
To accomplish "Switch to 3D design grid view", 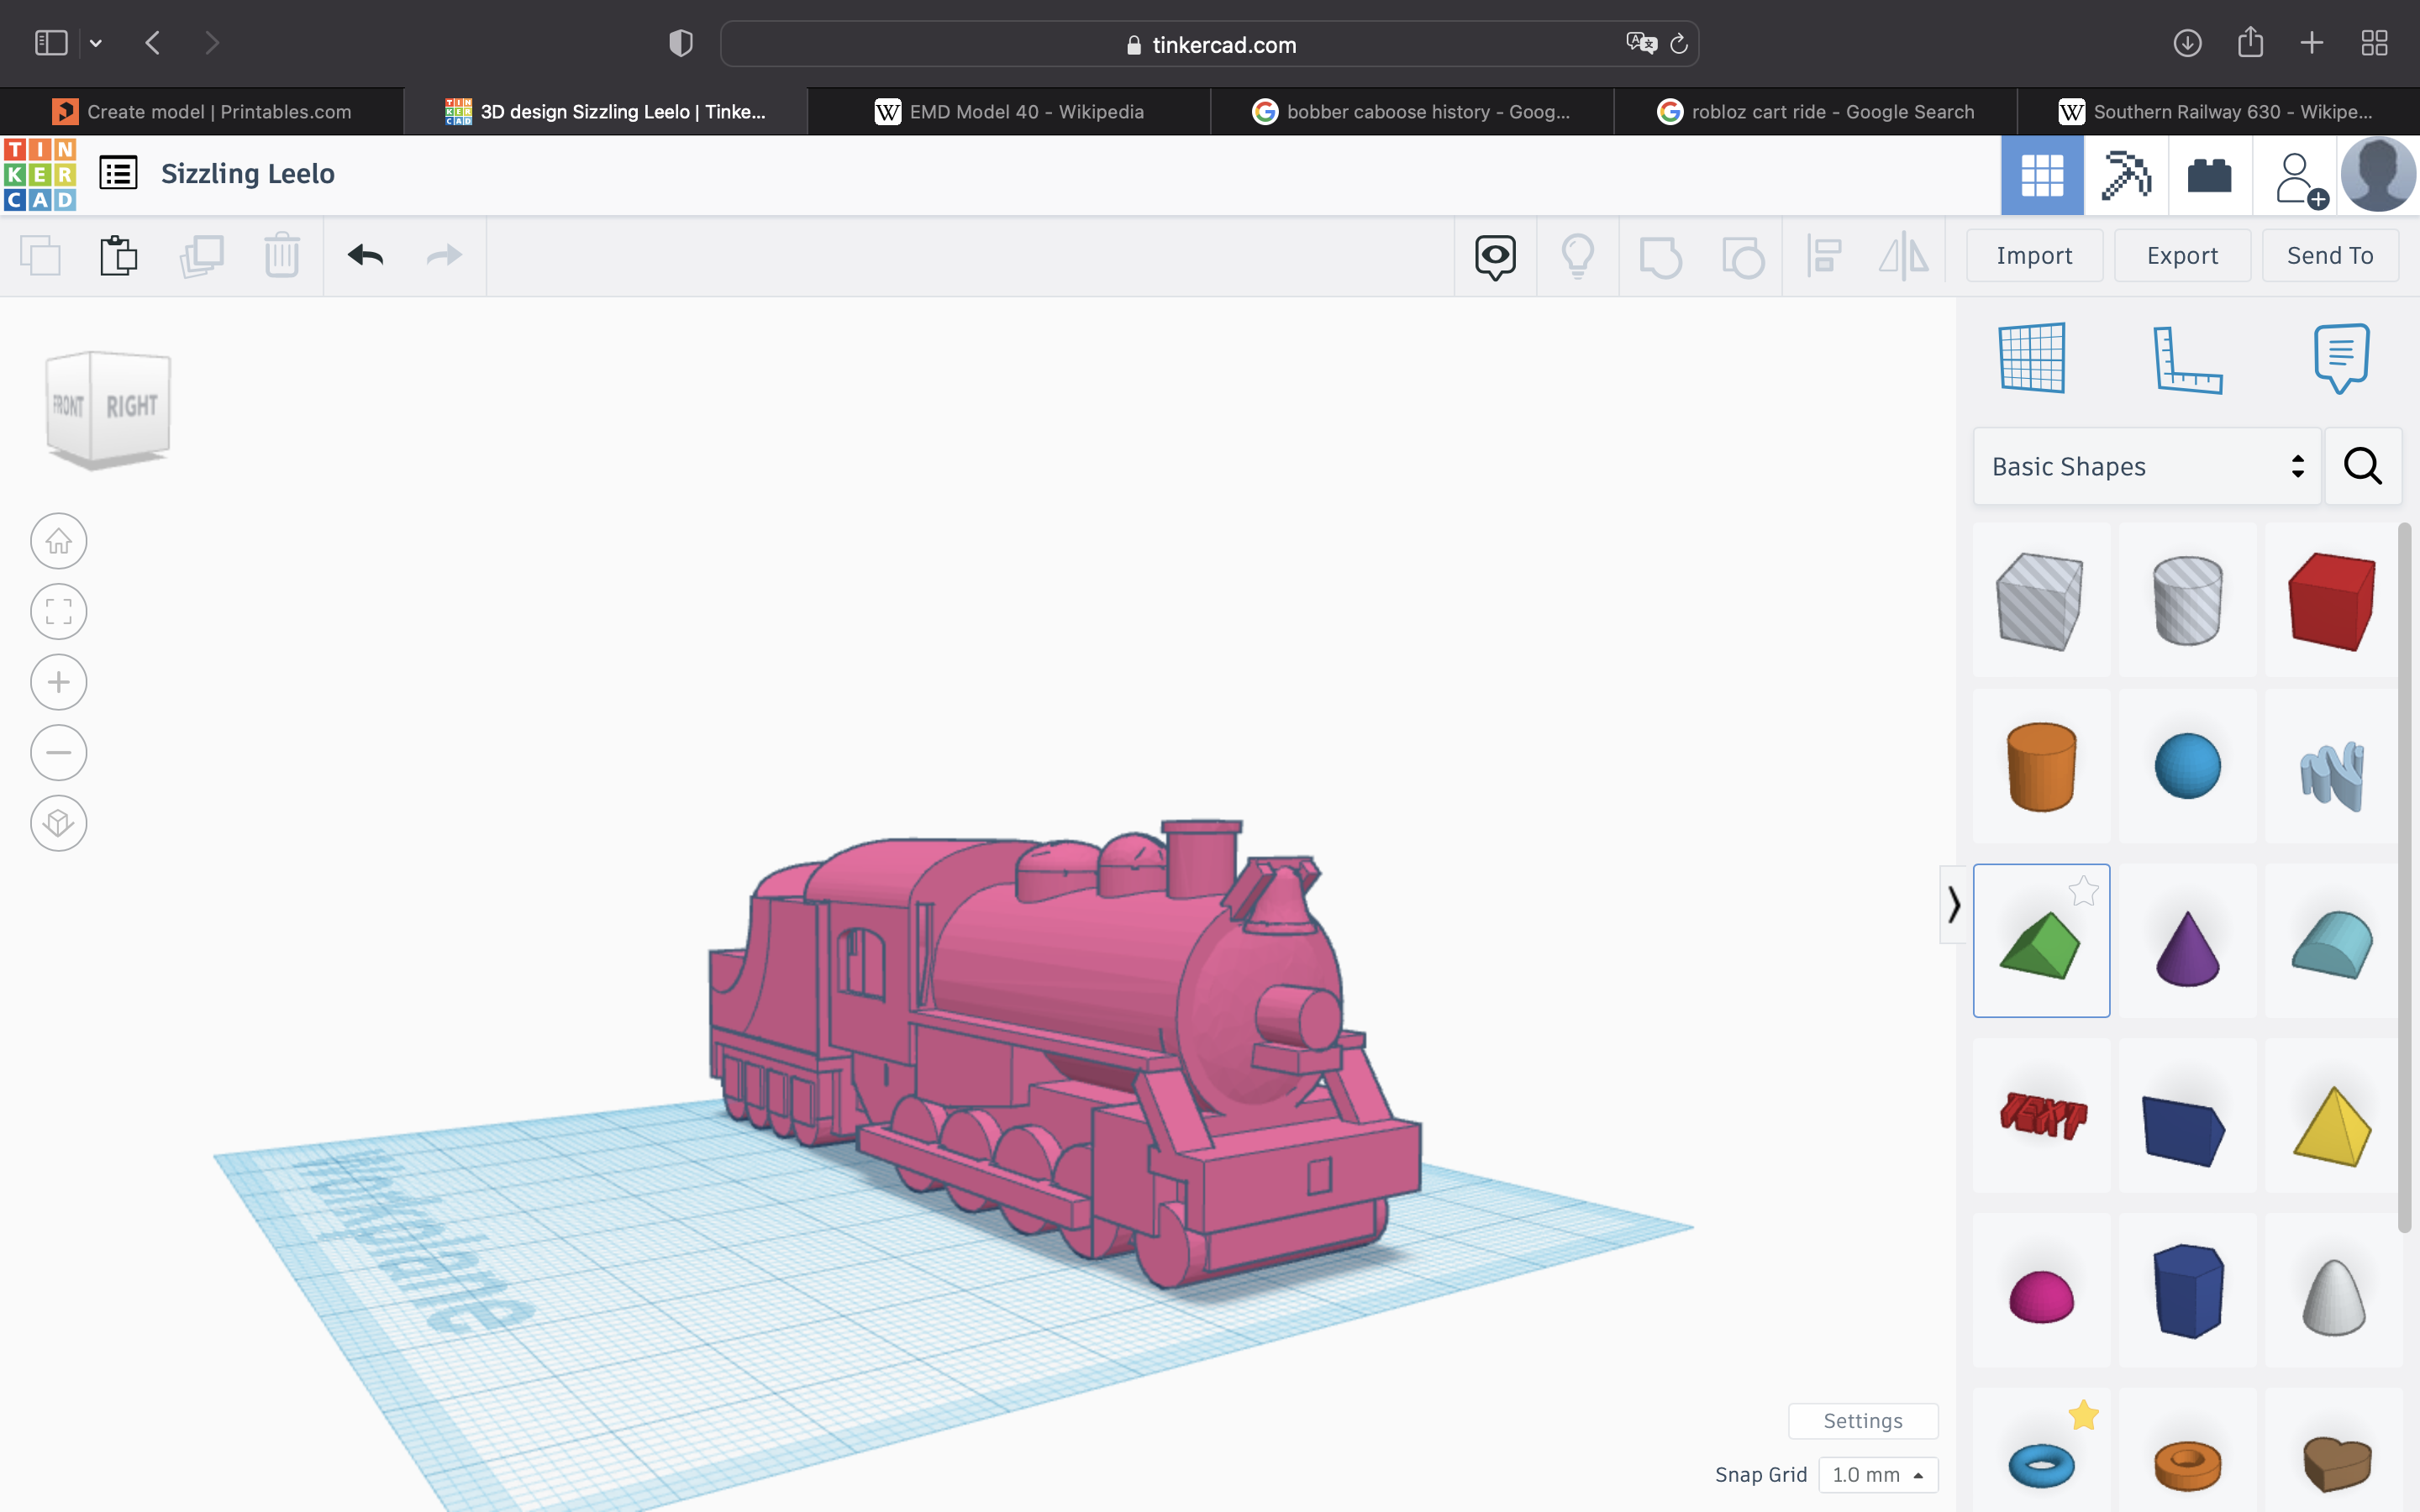I will click(x=2042, y=175).
